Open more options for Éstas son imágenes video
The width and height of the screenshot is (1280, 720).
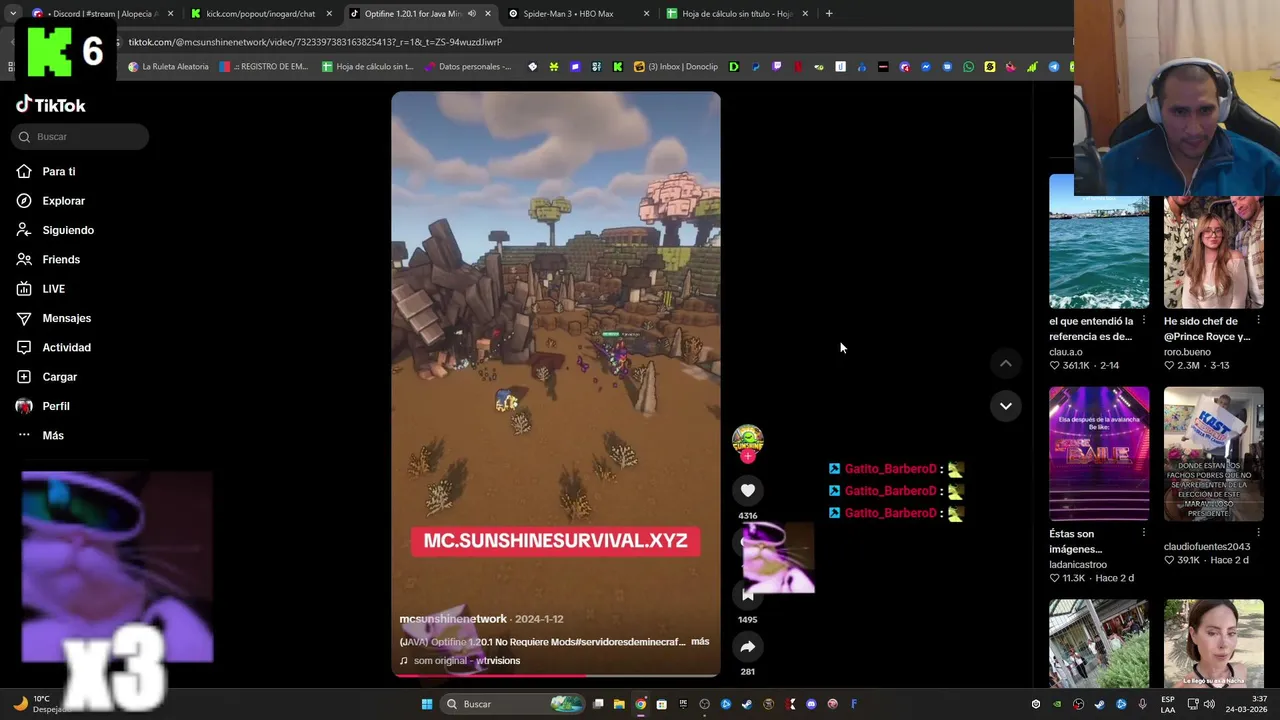click(x=1144, y=533)
